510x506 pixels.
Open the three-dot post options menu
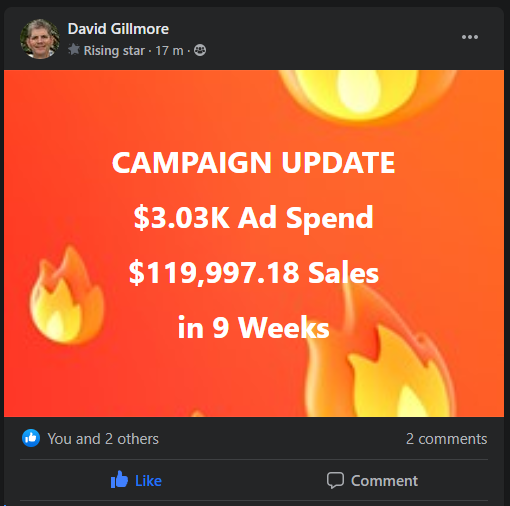[470, 37]
